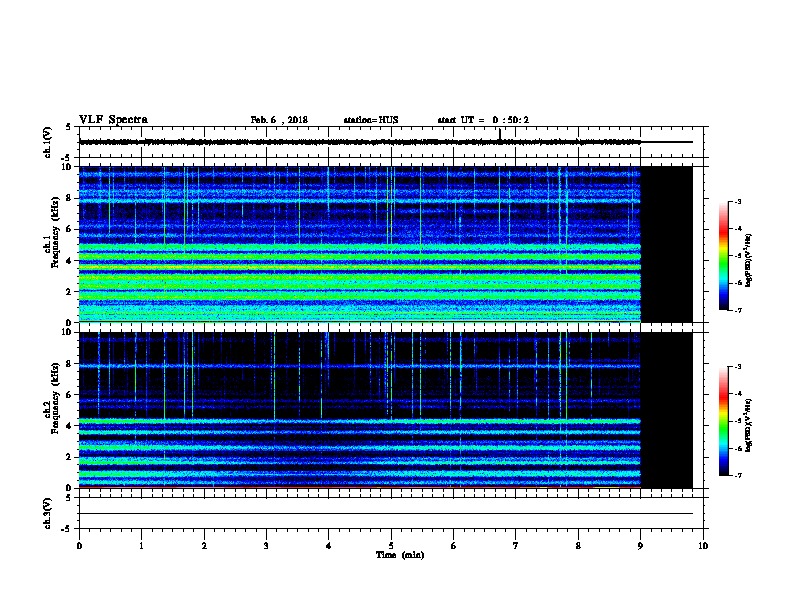Click the "10" tick on the time axis
This screenshot has height=612, width=792.
click(x=703, y=545)
